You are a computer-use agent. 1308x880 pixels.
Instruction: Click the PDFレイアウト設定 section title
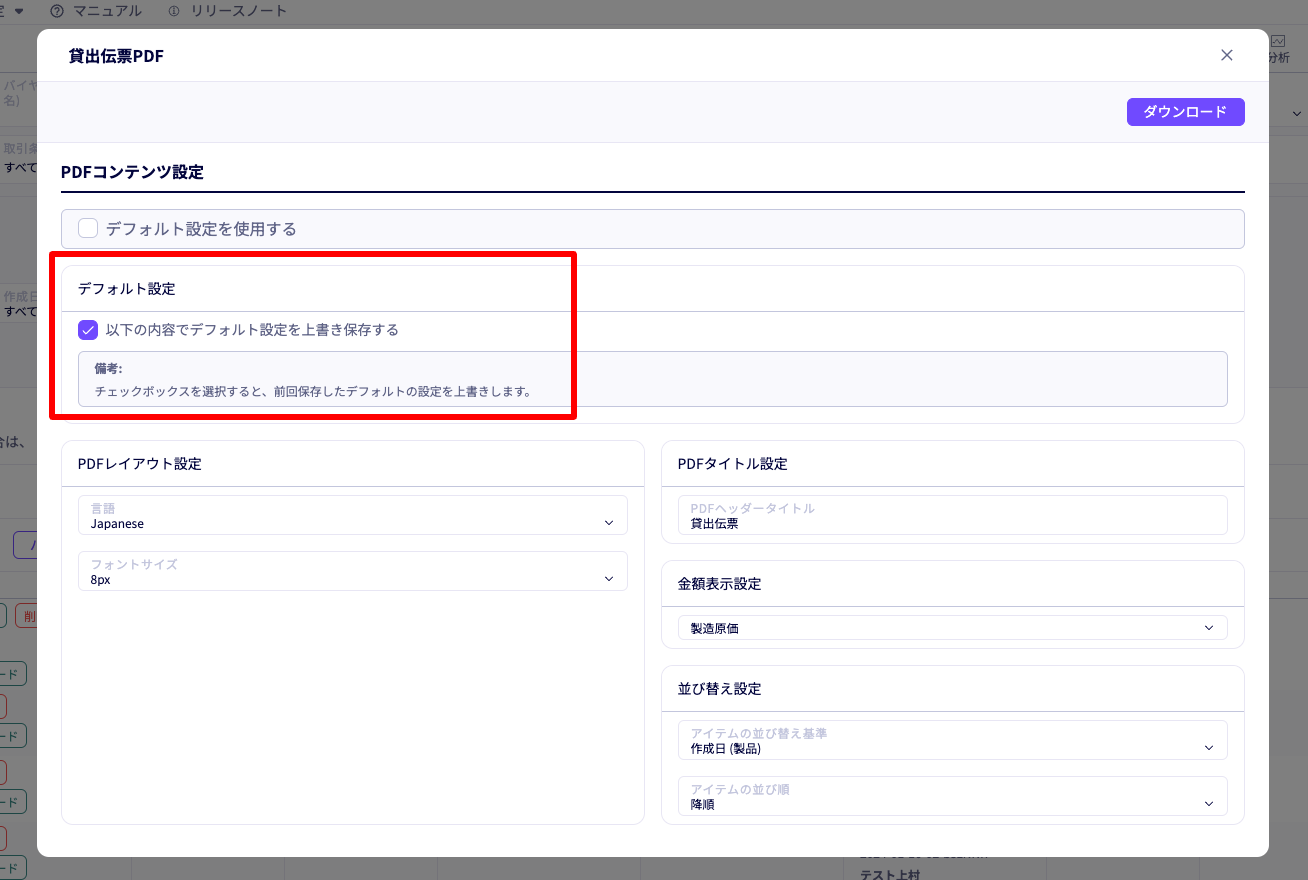click(x=140, y=464)
